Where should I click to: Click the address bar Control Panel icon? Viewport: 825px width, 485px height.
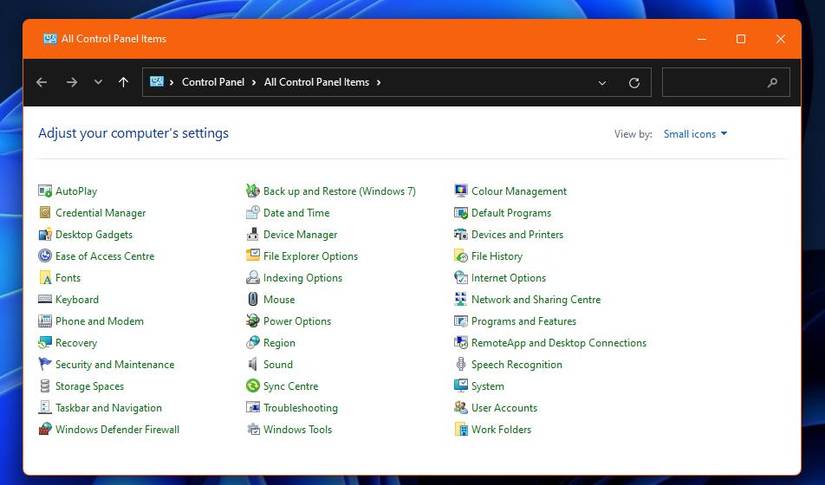point(157,82)
